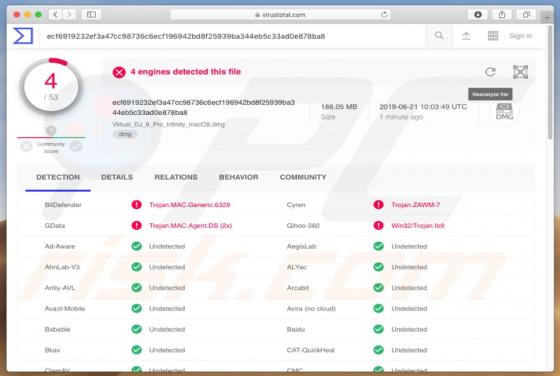Open the search magnifier icon

[439, 35]
